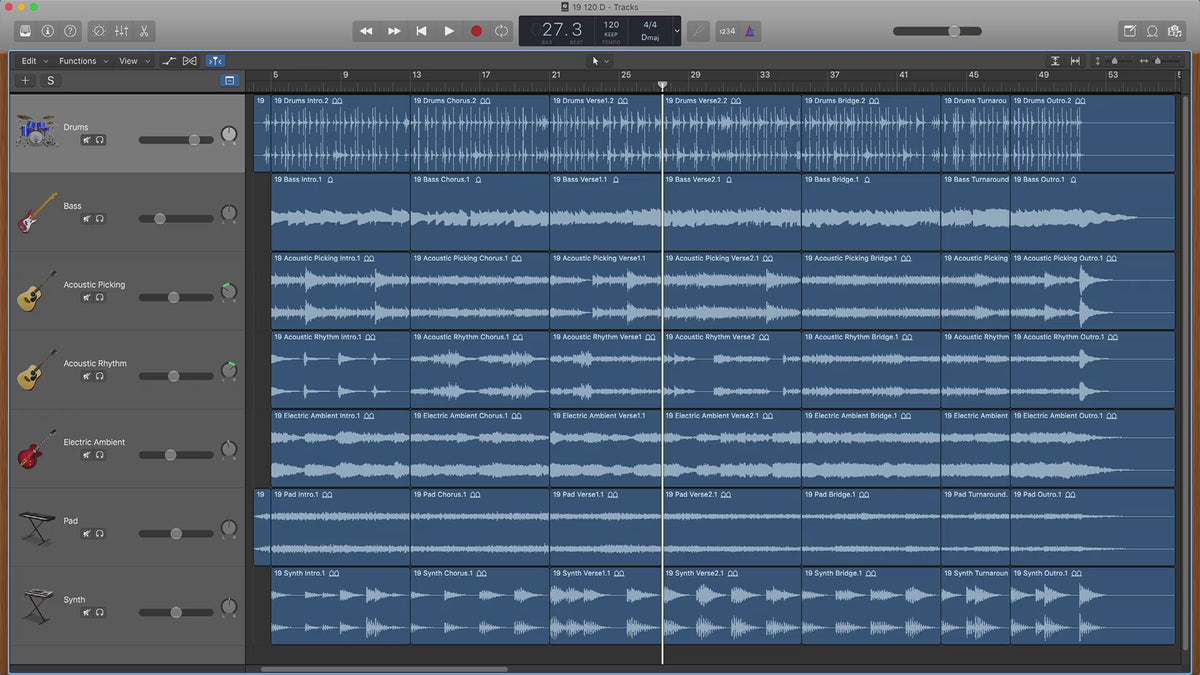Open the Loop Browser
Image resolution: width=1200 pixels, height=675 pixels.
tap(1152, 31)
